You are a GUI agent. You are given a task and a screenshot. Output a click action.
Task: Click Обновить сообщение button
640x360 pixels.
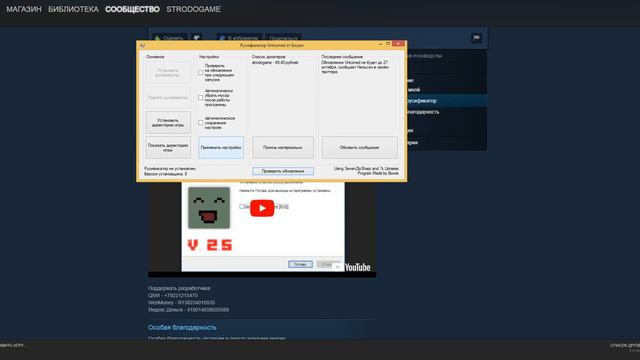coord(360,147)
